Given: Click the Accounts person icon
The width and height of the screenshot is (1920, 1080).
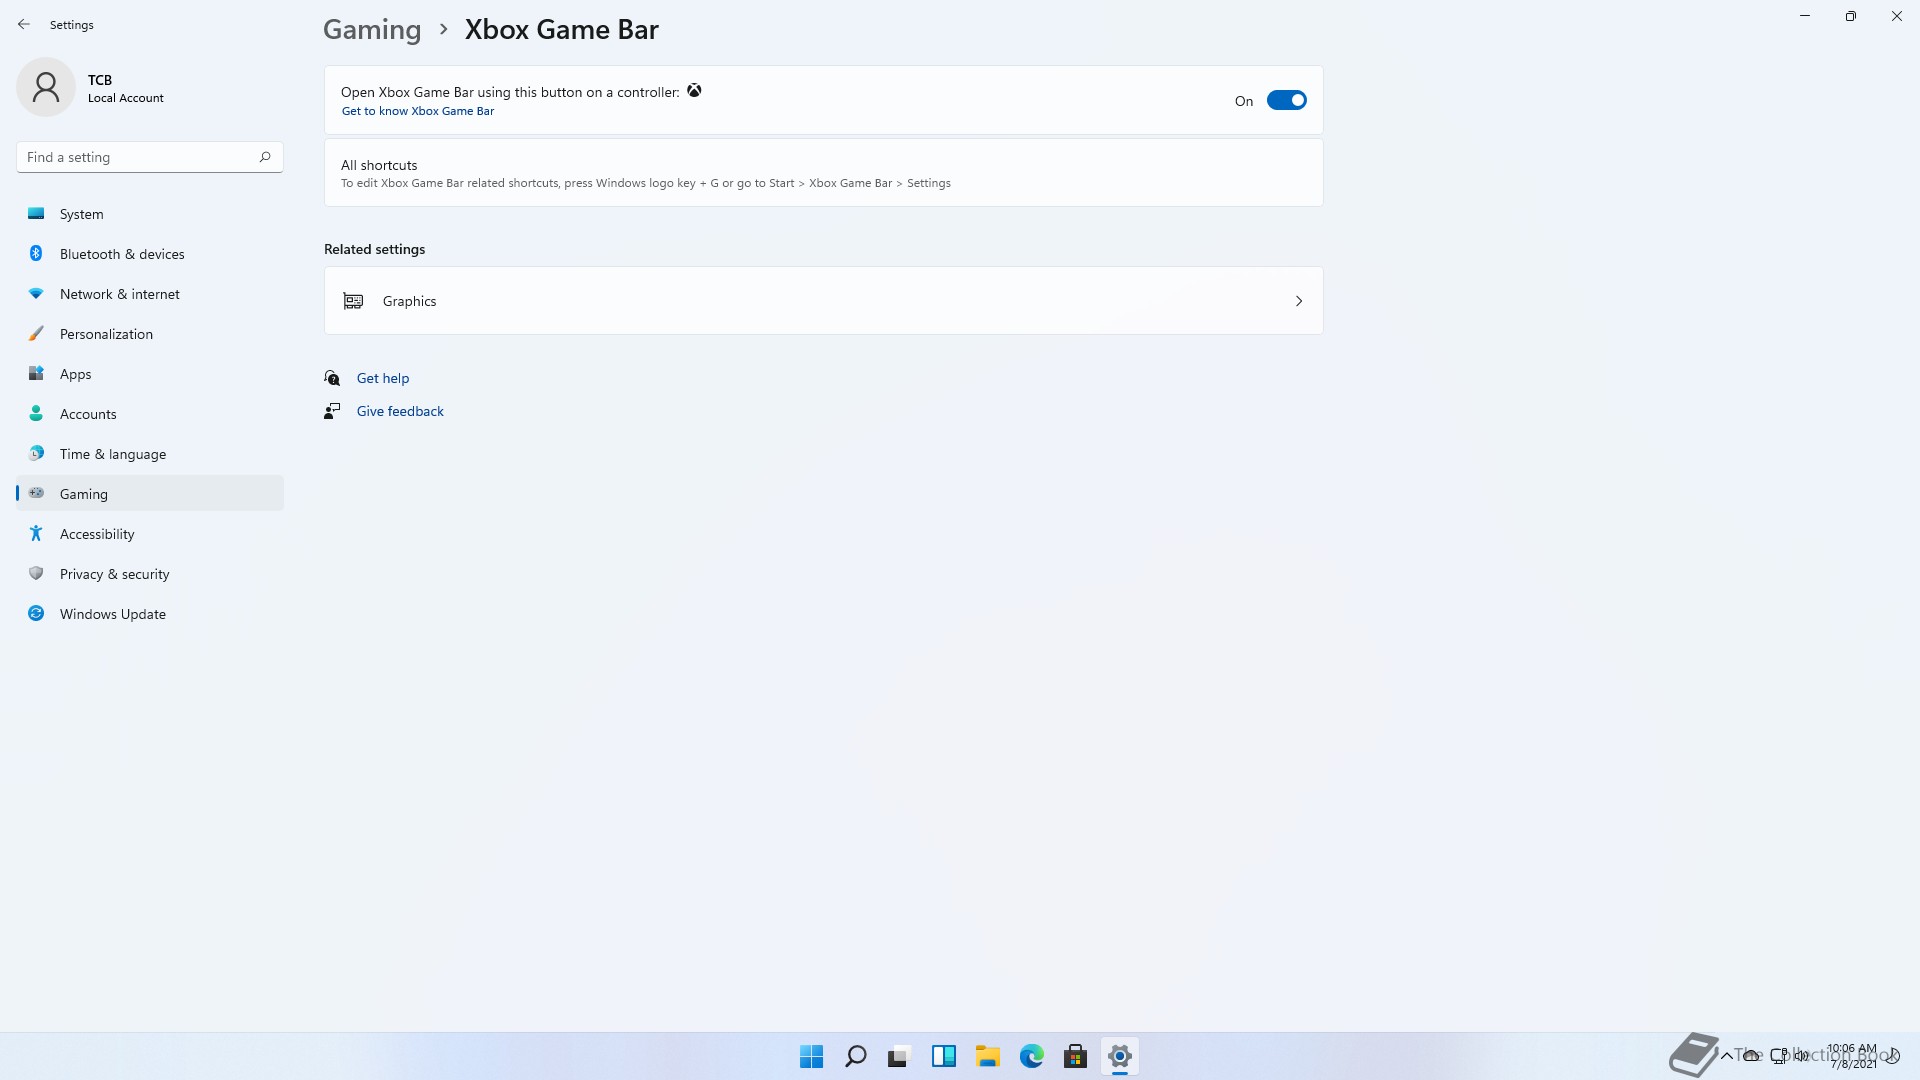Looking at the screenshot, I should tap(36, 413).
